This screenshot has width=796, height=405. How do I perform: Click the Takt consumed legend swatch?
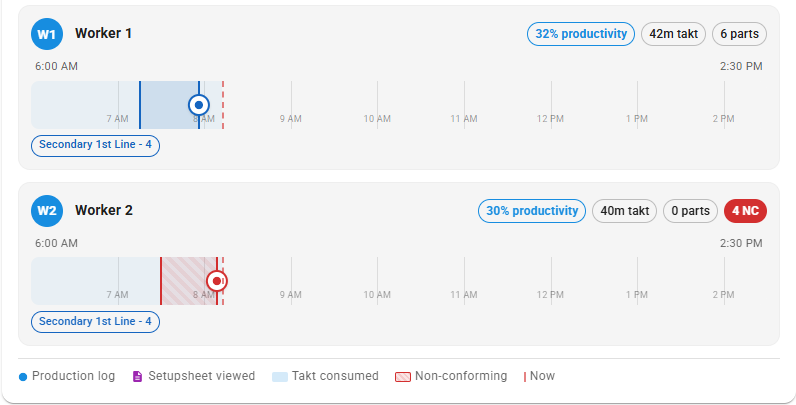(x=280, y=377)
